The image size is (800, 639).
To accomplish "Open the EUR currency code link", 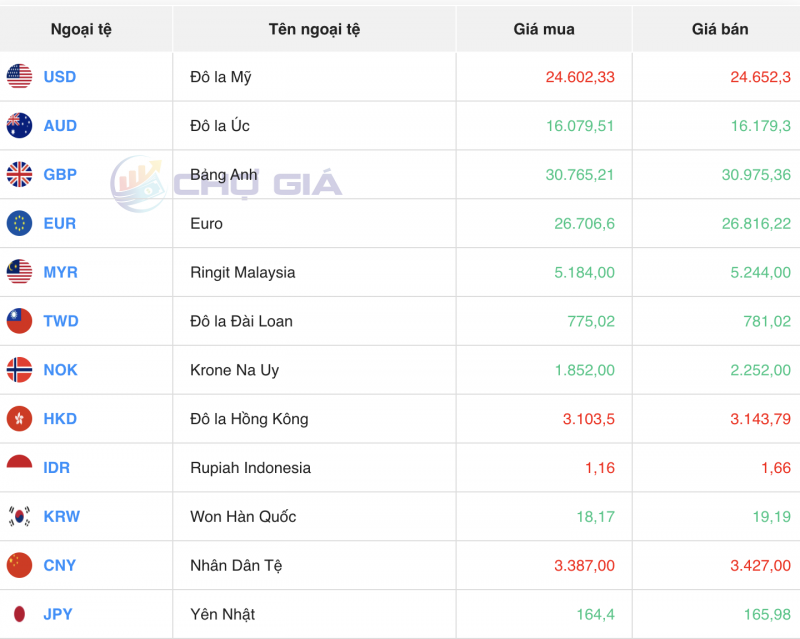I will 59,224.
